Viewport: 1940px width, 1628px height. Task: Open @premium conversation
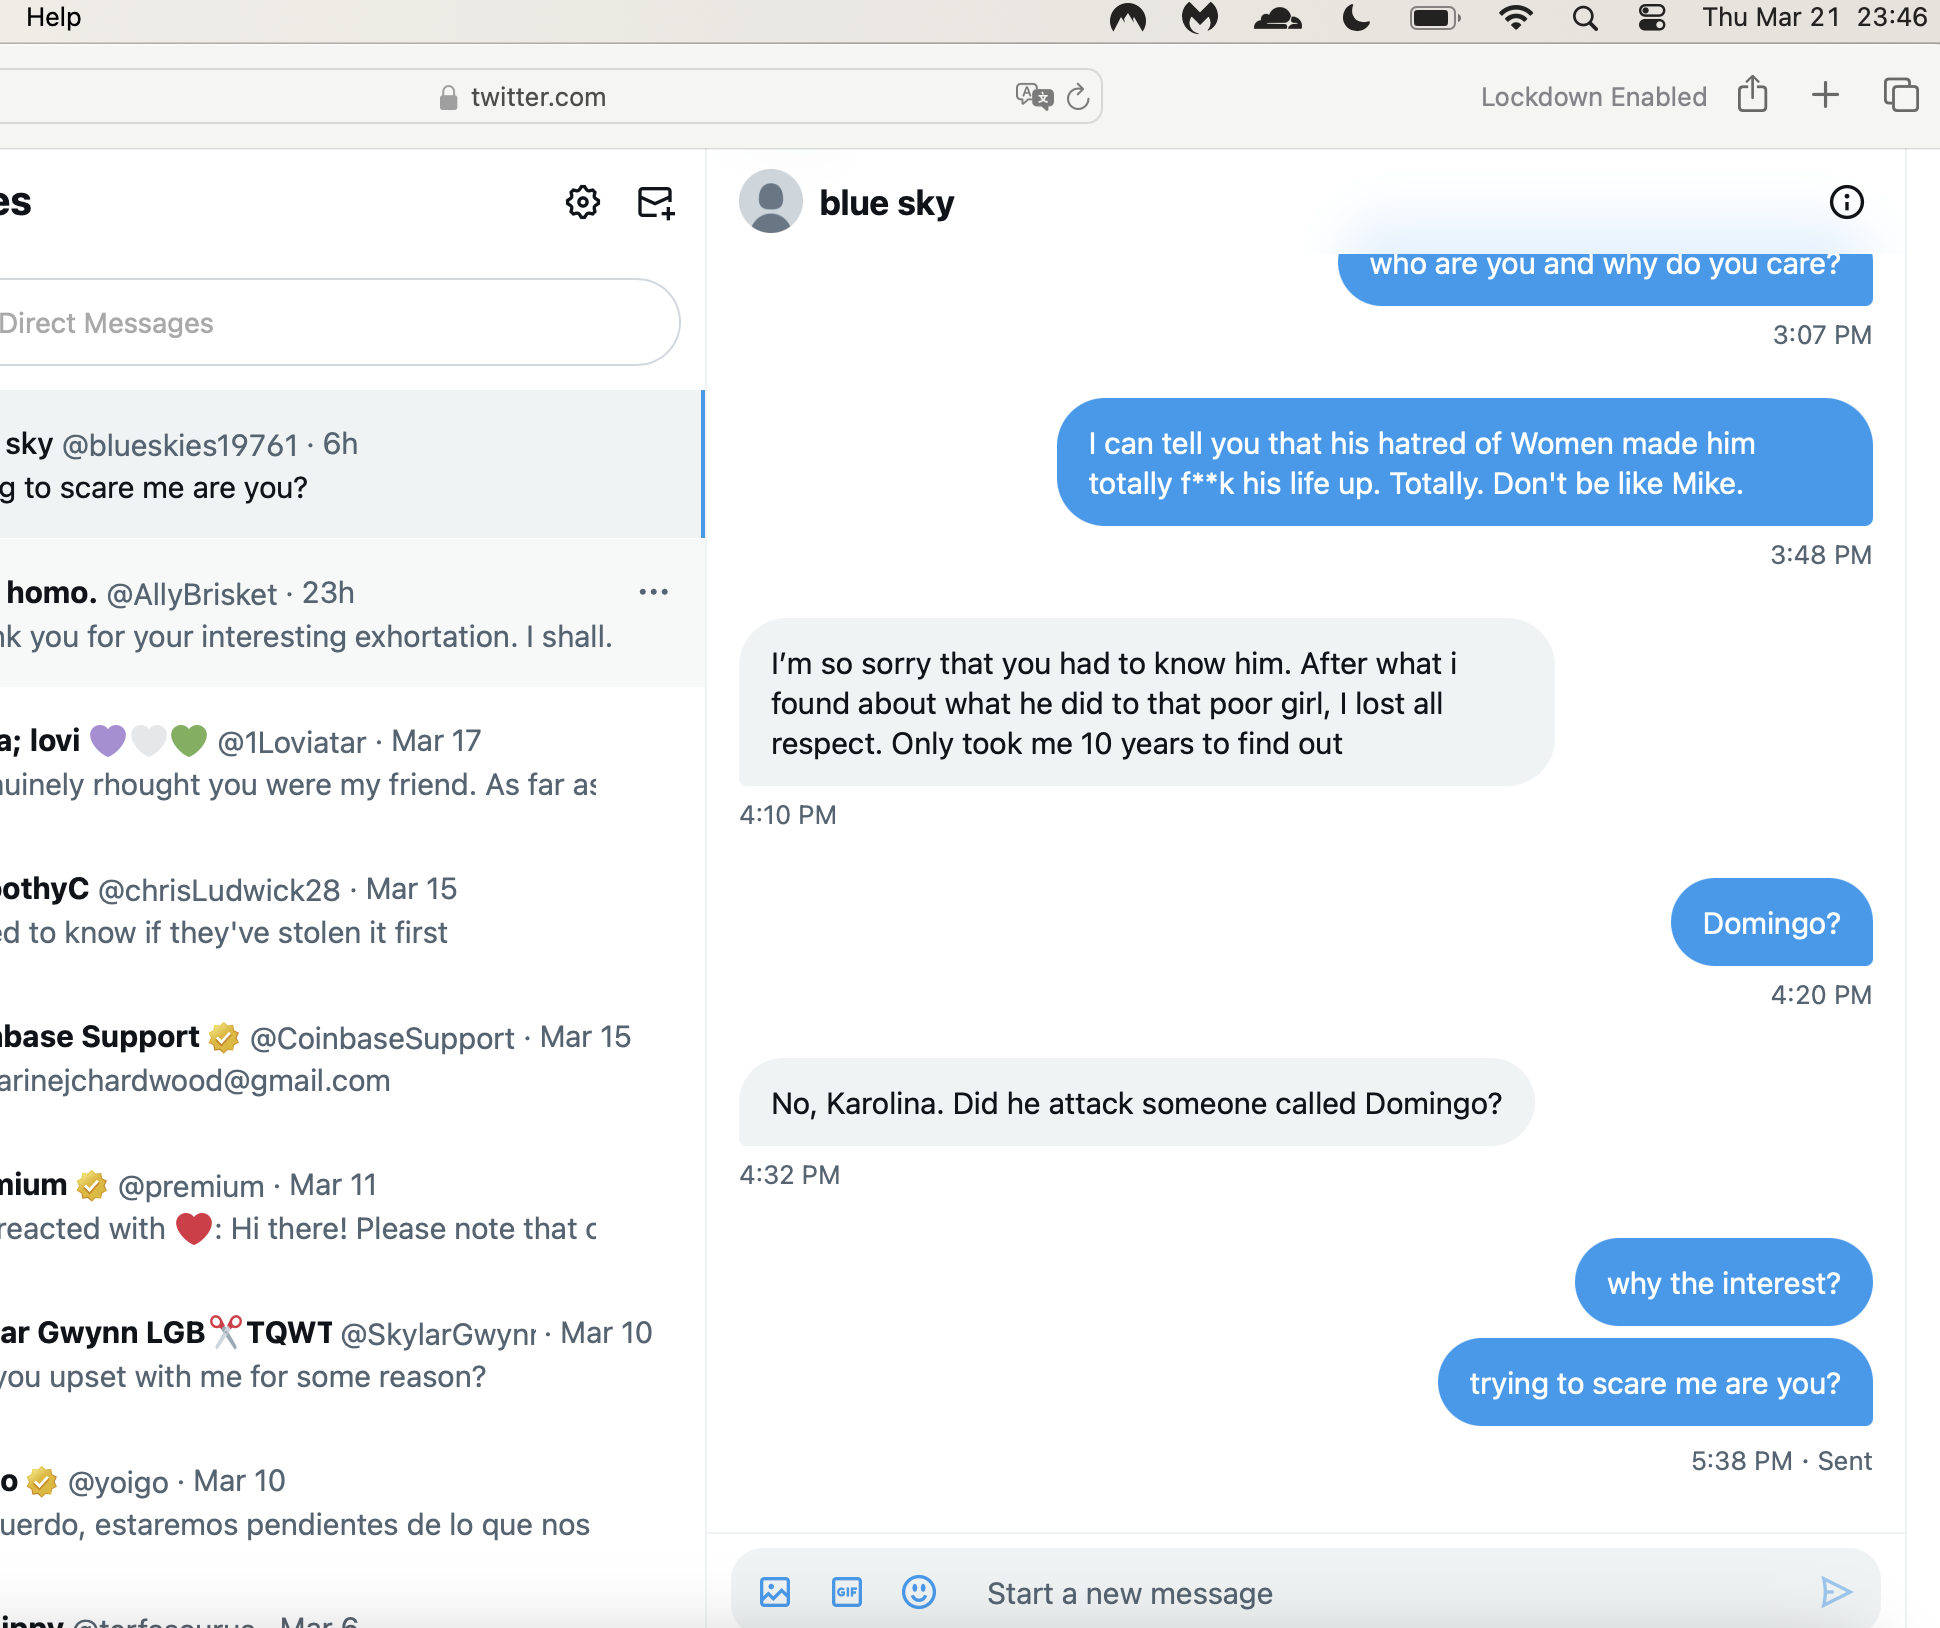tap(351, 1206)
